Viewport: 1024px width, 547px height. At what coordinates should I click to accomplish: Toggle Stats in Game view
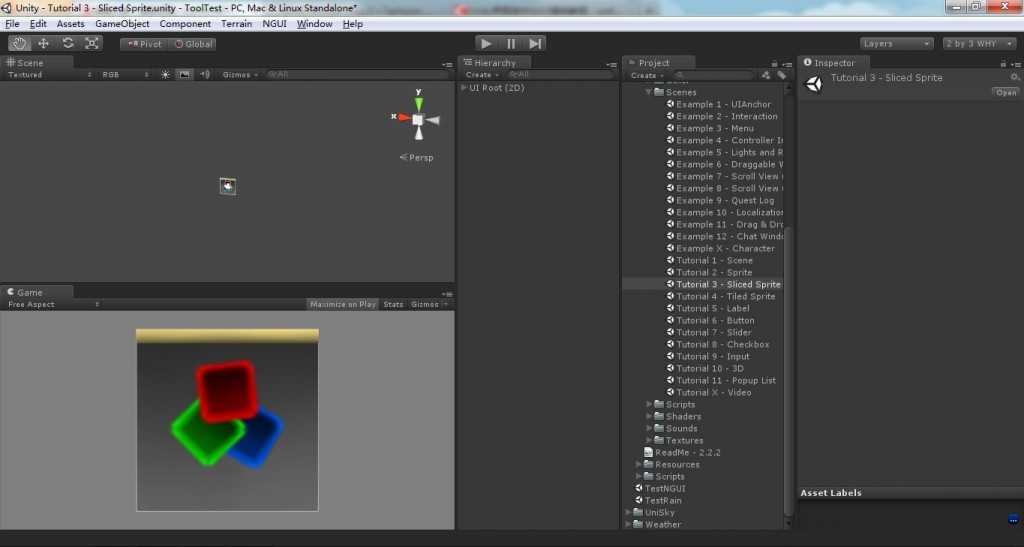pyautogui.click(x=393, y=305)
